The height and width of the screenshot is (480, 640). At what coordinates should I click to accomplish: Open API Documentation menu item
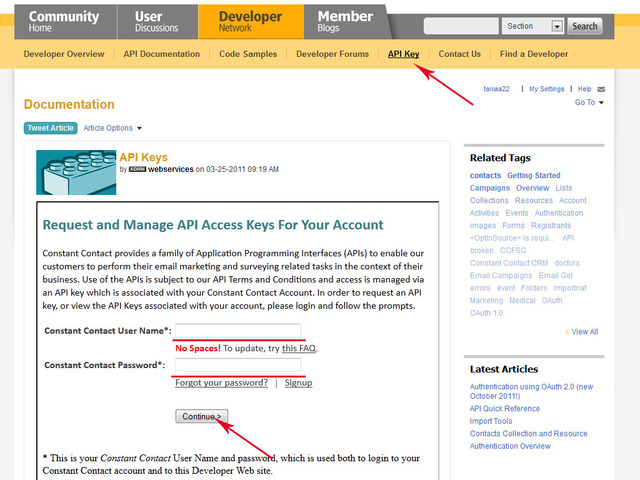[162, 54]
